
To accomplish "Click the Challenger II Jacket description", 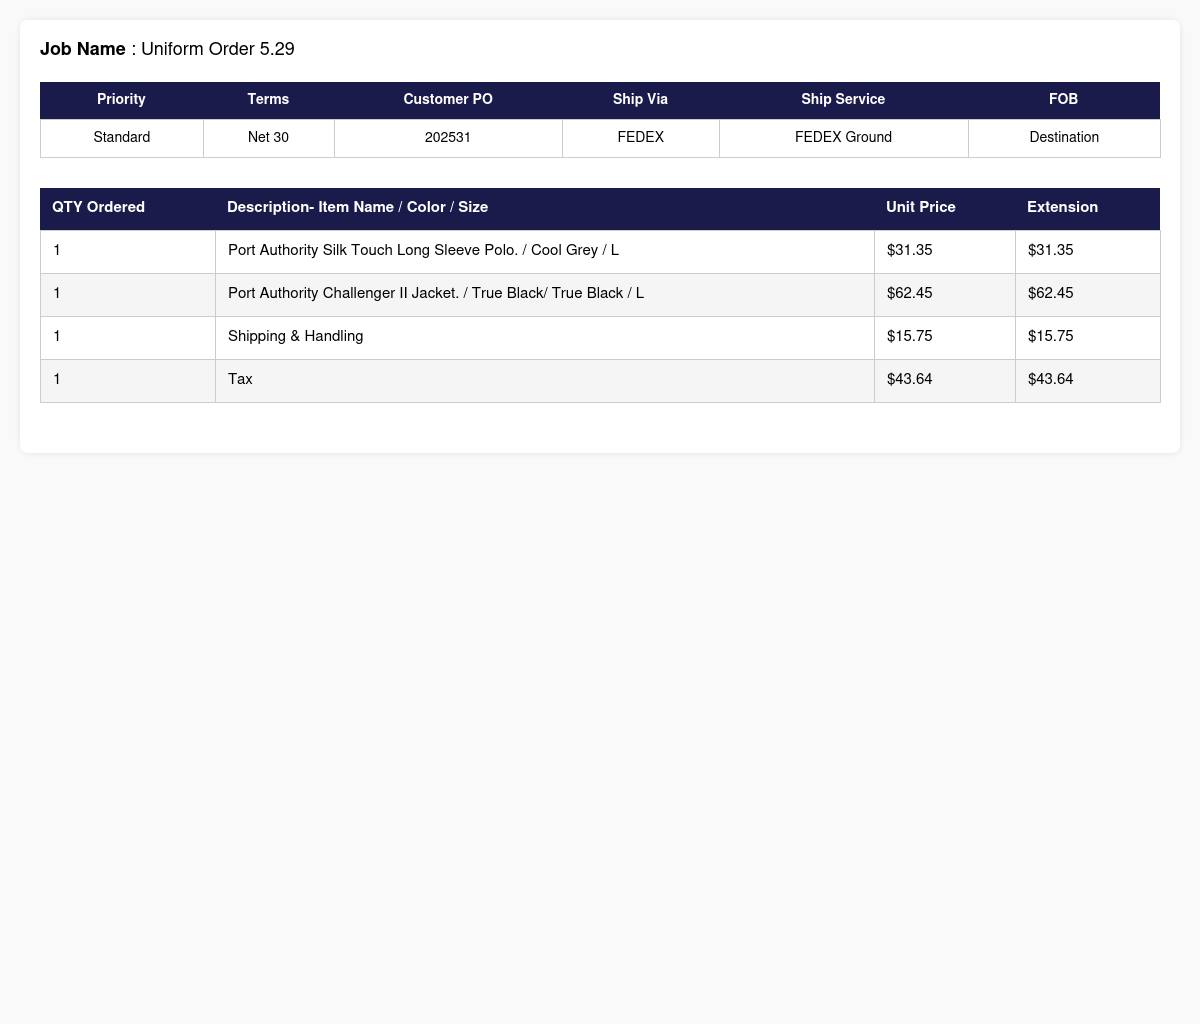I will point(436,293).
